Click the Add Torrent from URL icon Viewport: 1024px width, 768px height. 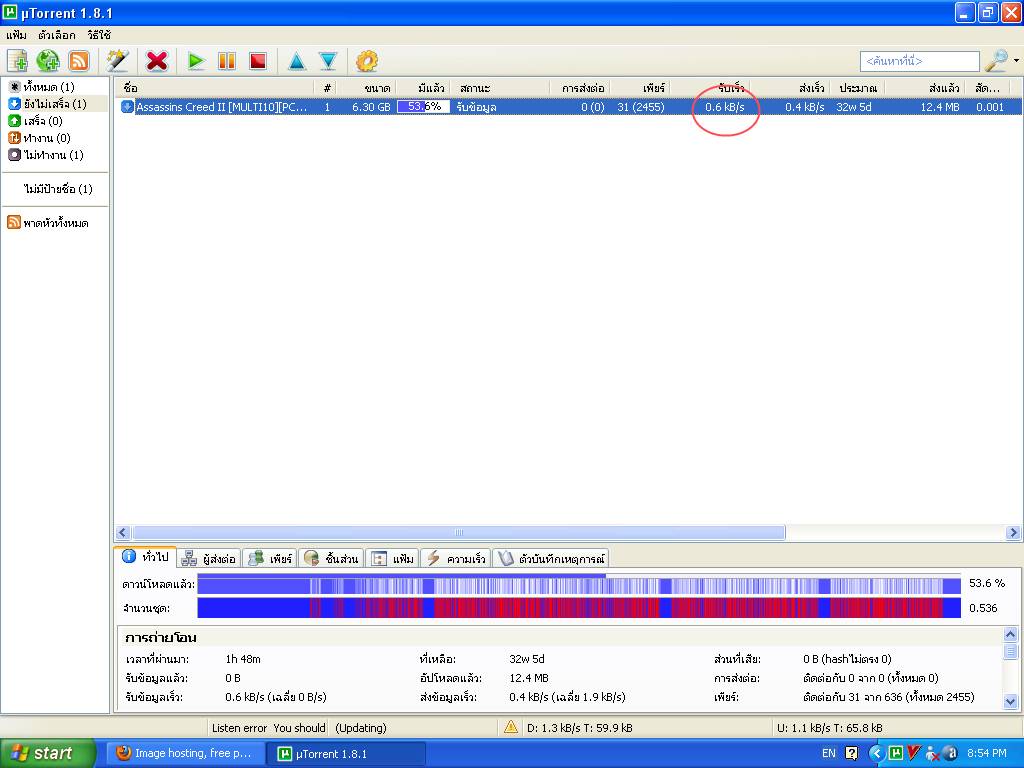coord(48,61)
